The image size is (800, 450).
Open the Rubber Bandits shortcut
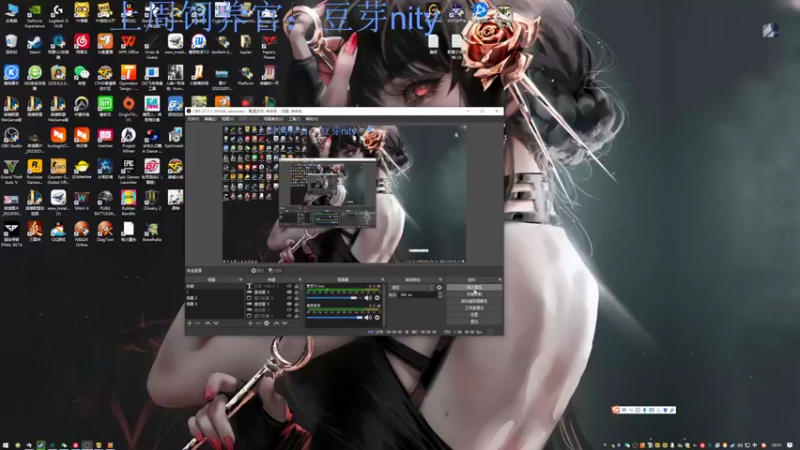pyautogui.click(x=128, y=203)
